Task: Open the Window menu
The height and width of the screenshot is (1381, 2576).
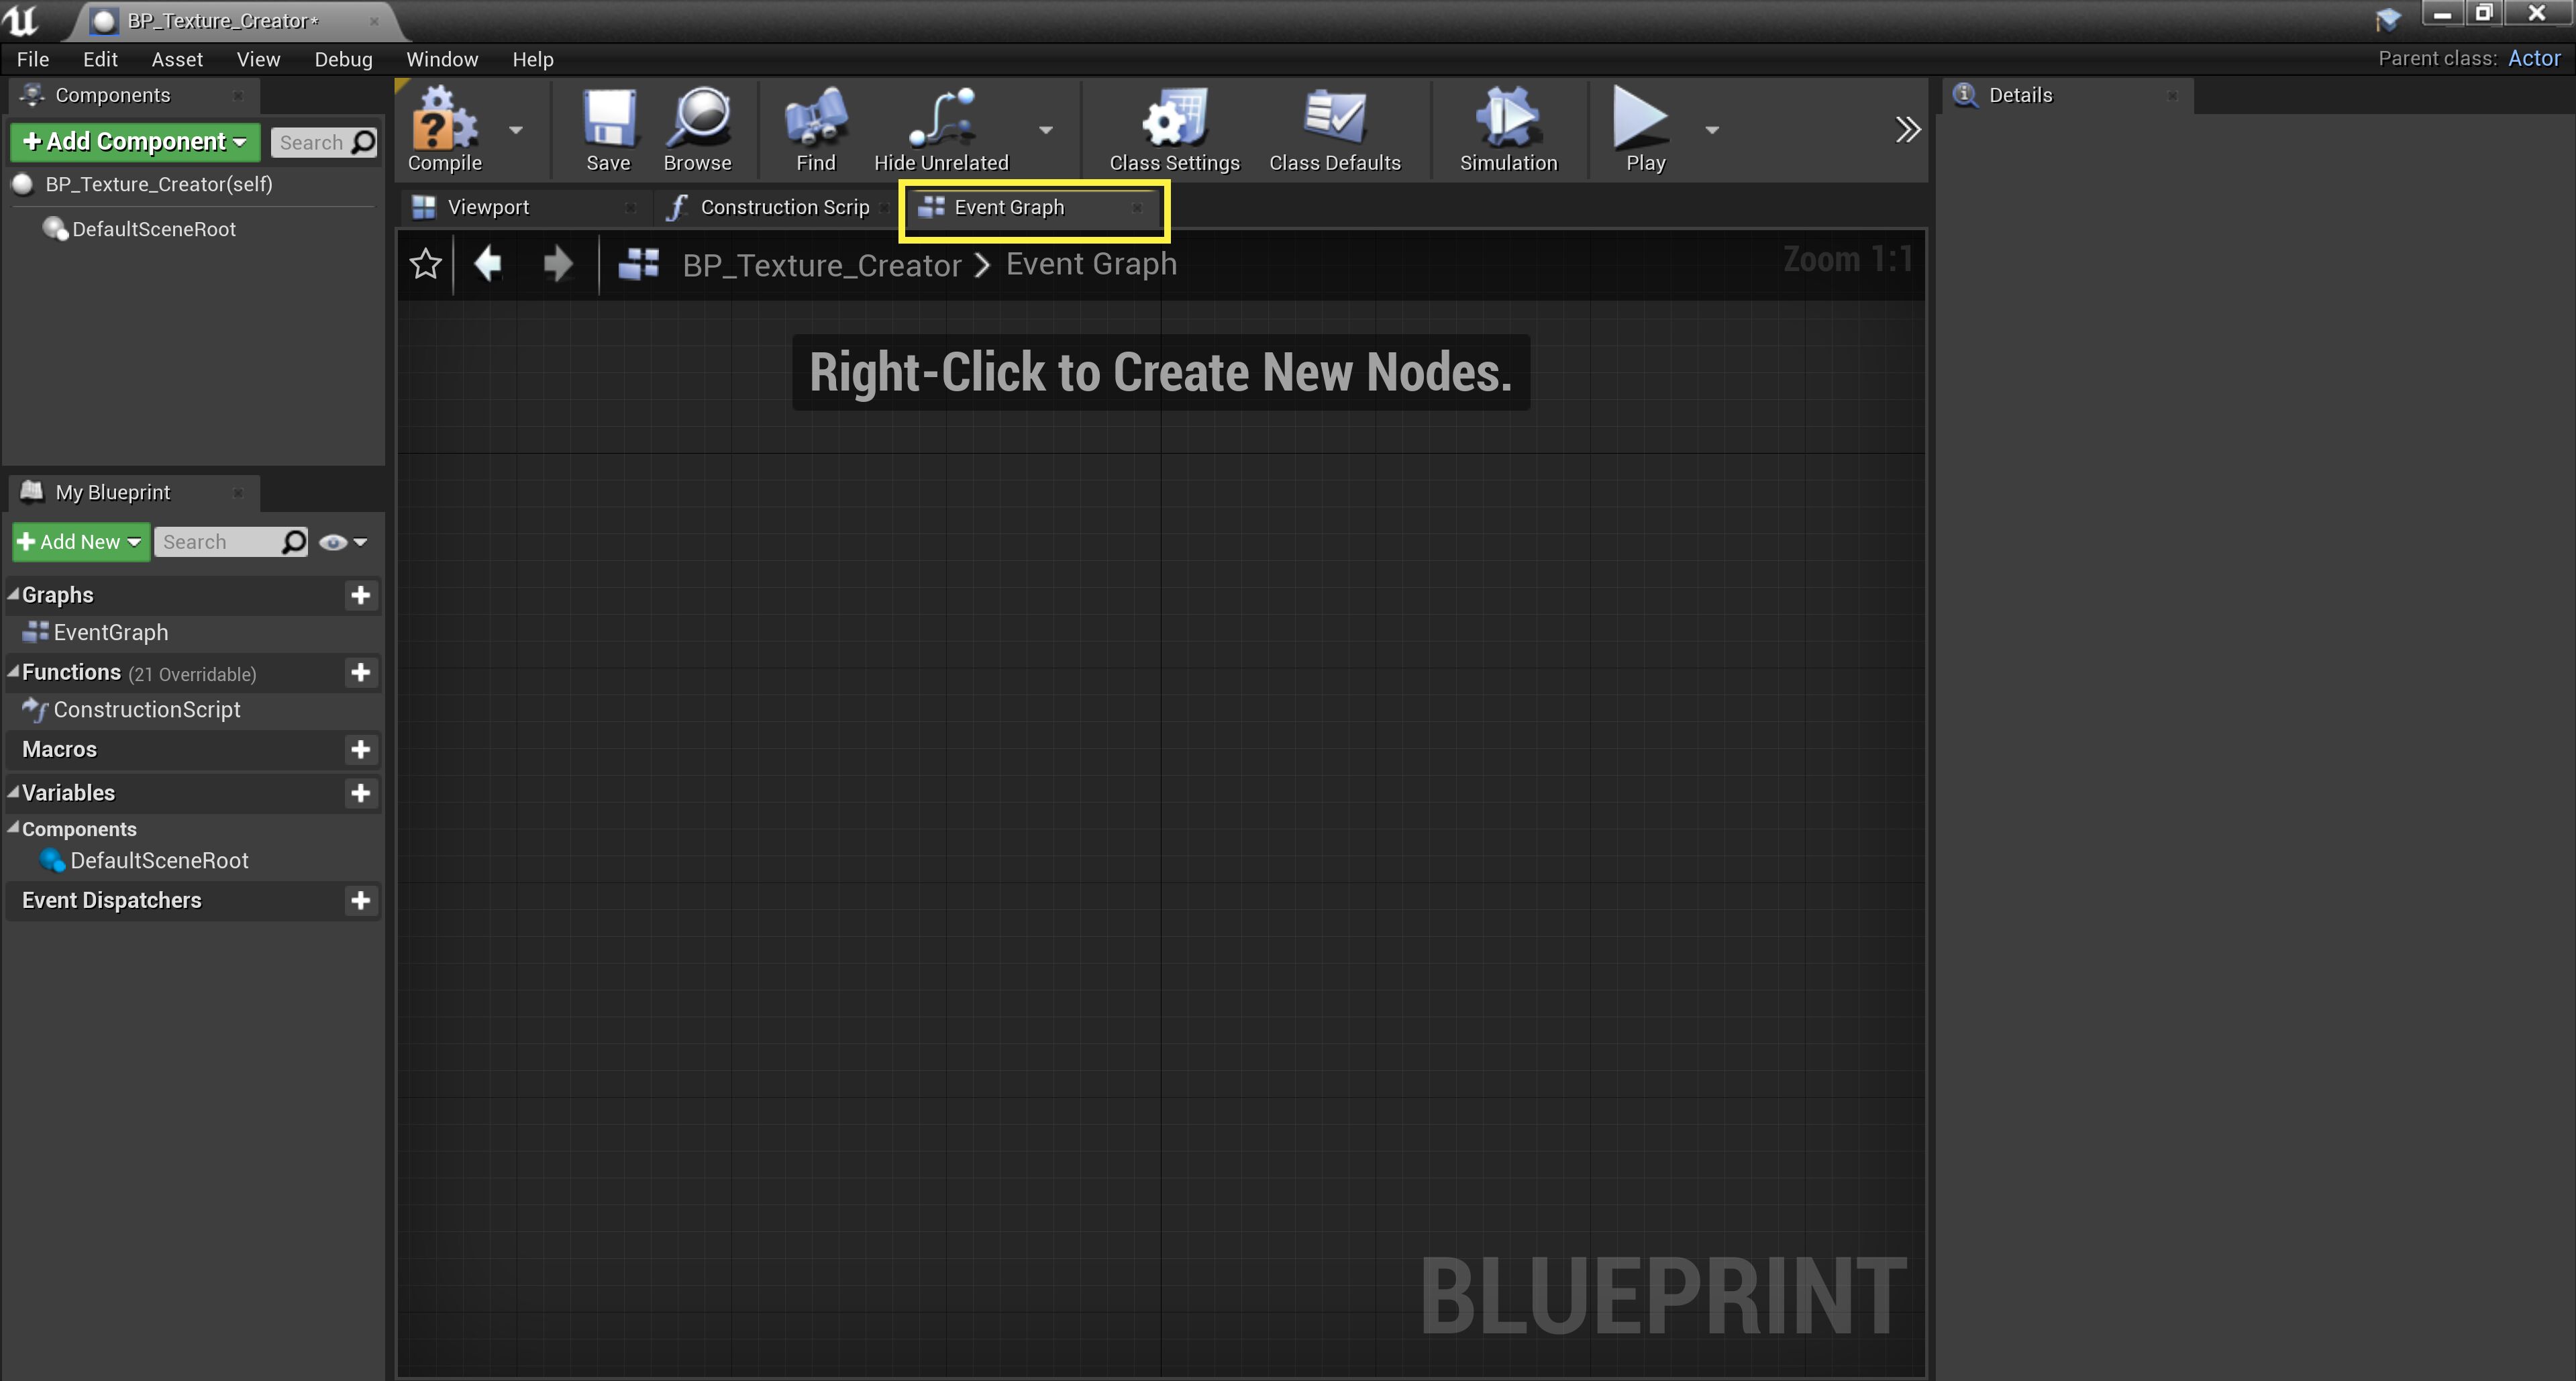Action: pyautogui.click(x=442, y=59)
